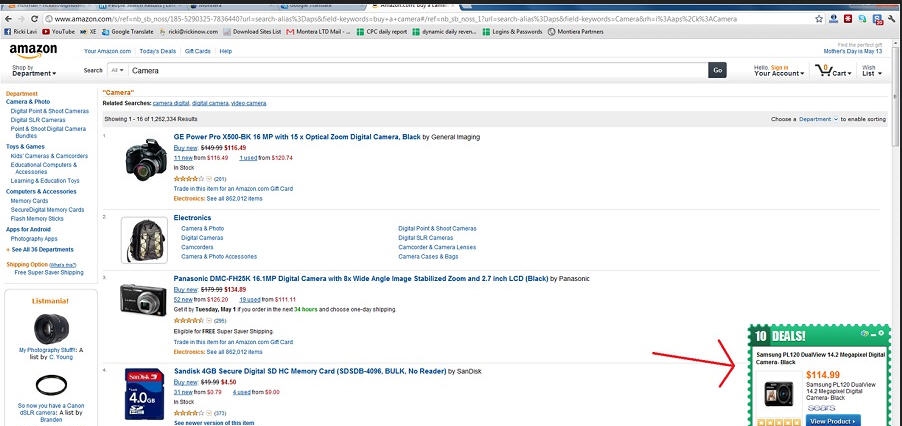Expand rating details arrow for Sandisk 4GB card

(209, 413)
